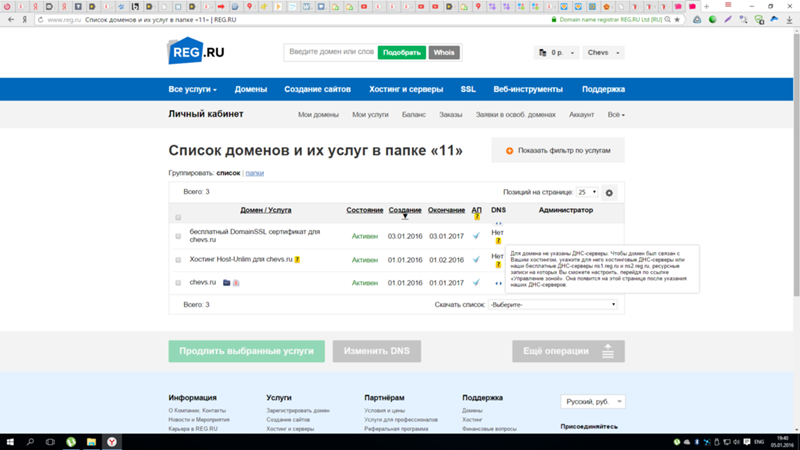Image resolution: width=800 pixels, height=450 pixels.
Task: Open Task View on taskbar
Action: click(50, 442)
